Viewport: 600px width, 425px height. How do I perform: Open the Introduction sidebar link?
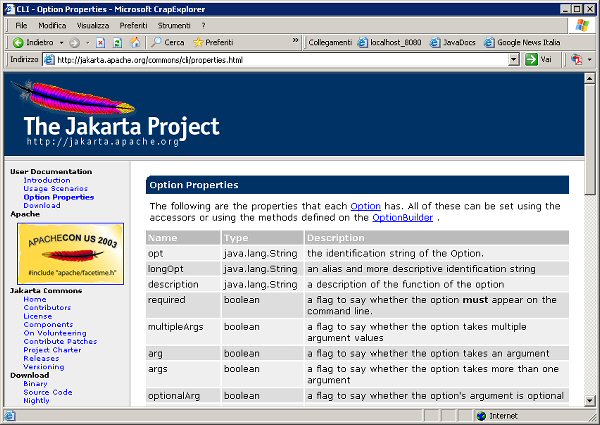click(x=47, y=180)
